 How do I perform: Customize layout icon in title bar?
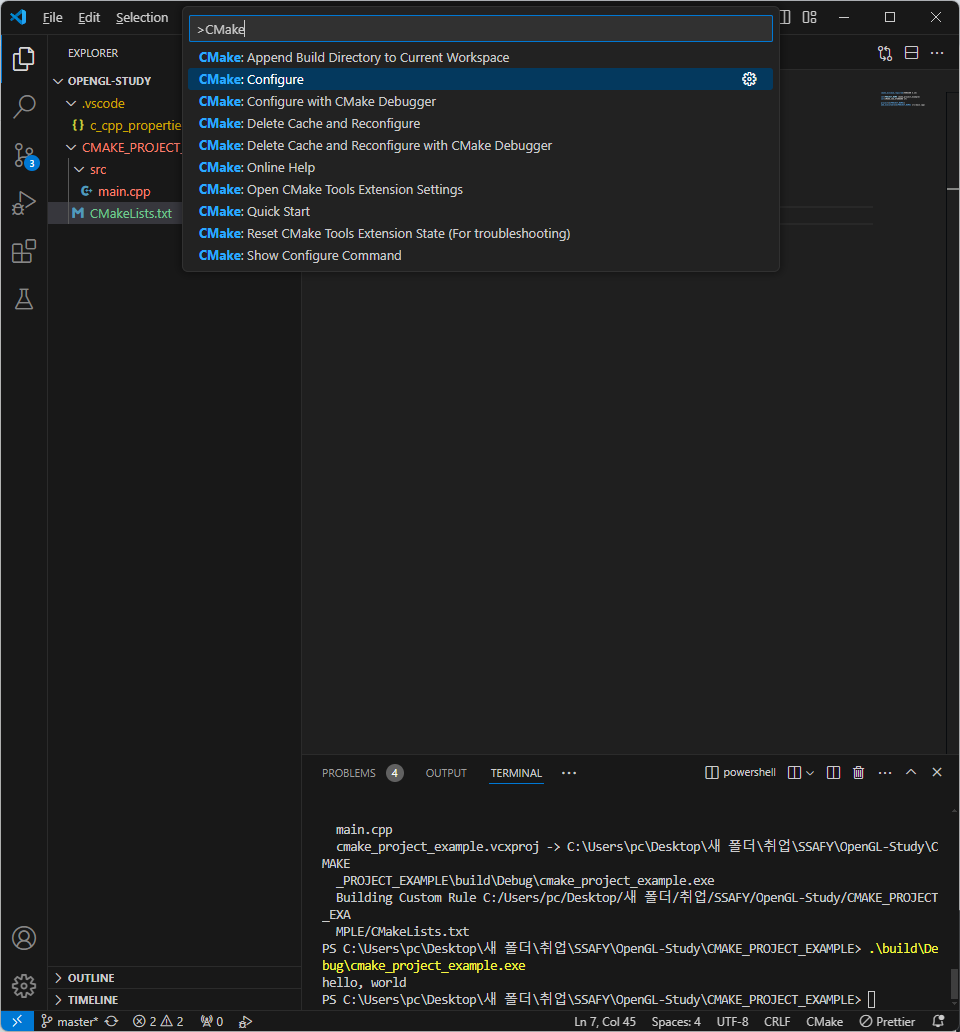click(809, 17)
